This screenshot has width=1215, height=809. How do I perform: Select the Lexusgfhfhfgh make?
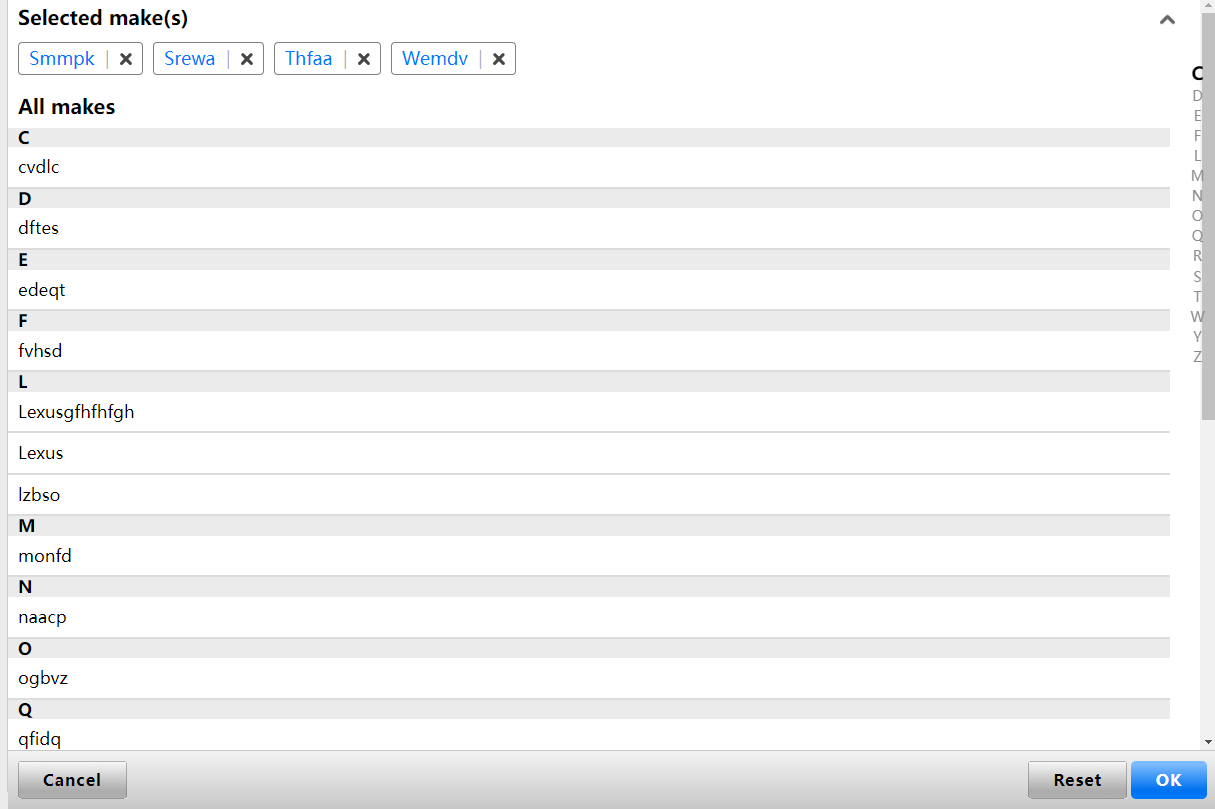coord(589,412)
